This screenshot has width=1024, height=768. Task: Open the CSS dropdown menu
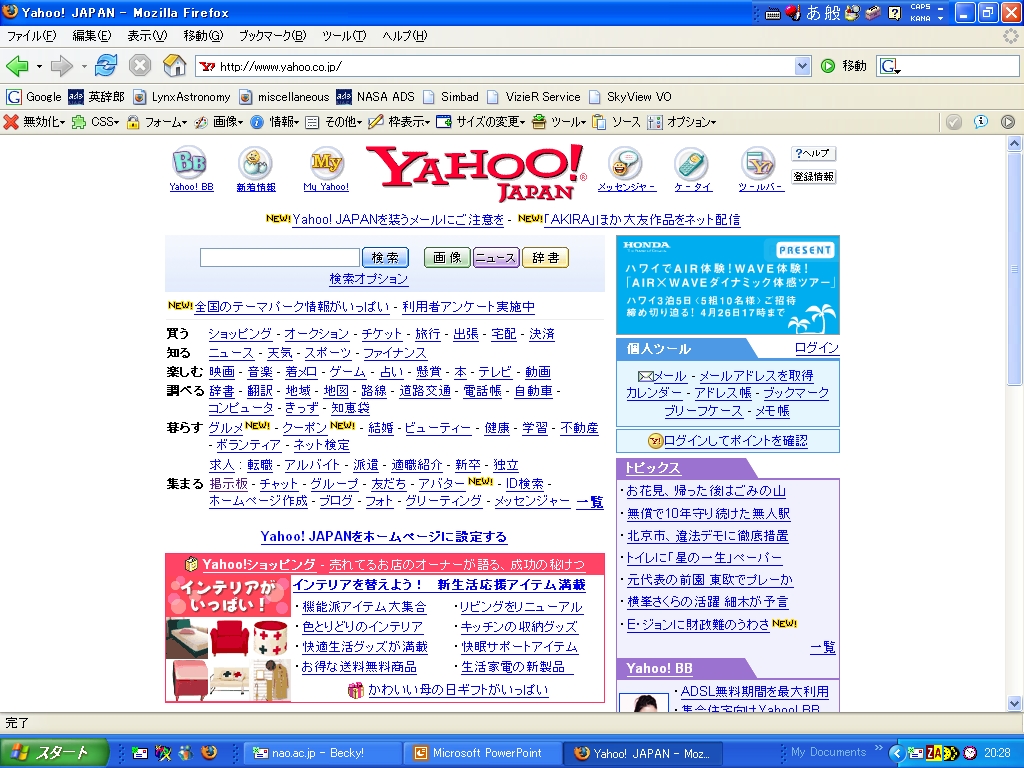[95, 121]
